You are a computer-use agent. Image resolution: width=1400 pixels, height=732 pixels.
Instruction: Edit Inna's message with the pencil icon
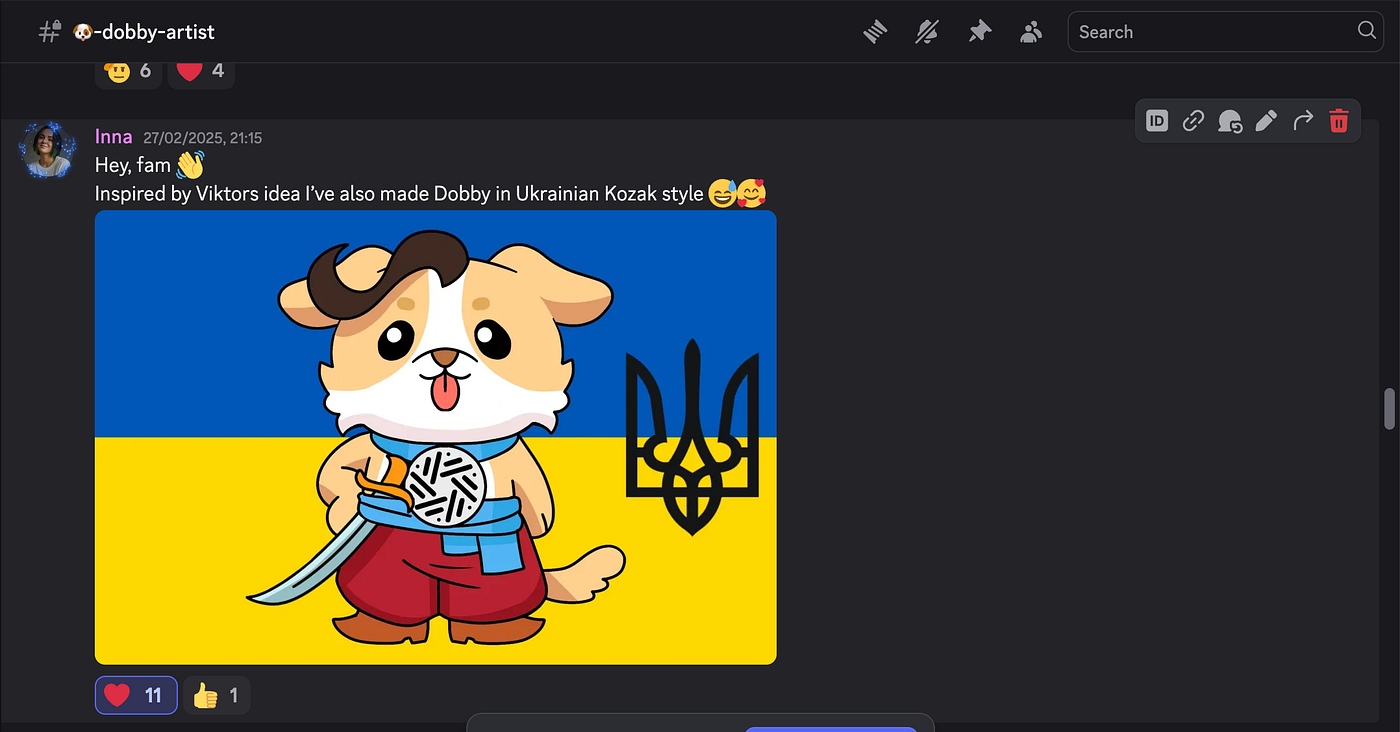click(1266, 121)
